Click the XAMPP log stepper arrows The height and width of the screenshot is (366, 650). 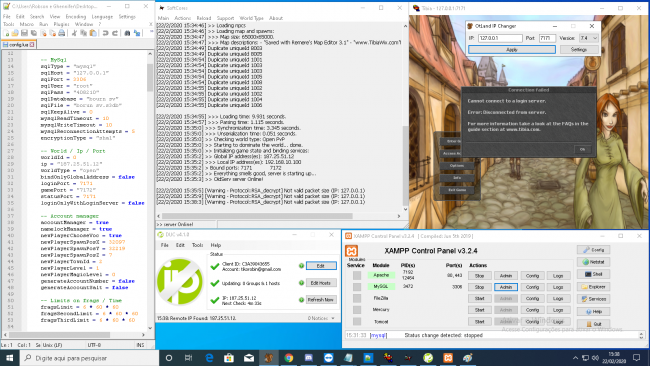(641, 335)
